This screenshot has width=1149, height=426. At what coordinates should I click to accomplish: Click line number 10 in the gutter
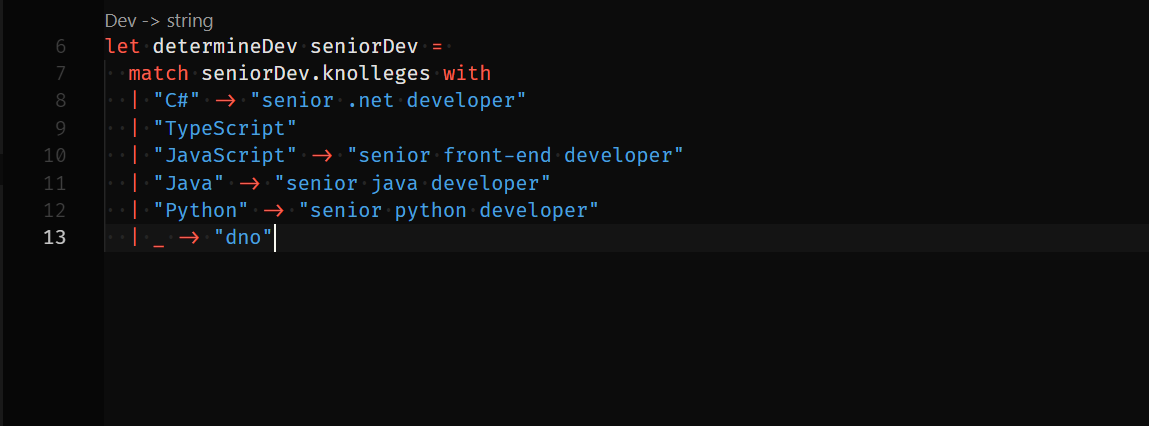[x=56, y=155]
